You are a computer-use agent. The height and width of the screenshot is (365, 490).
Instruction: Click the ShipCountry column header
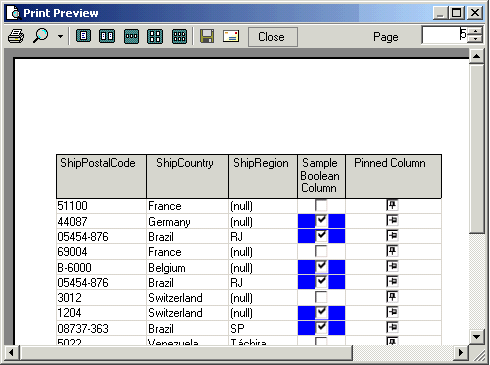click(187, 176)
